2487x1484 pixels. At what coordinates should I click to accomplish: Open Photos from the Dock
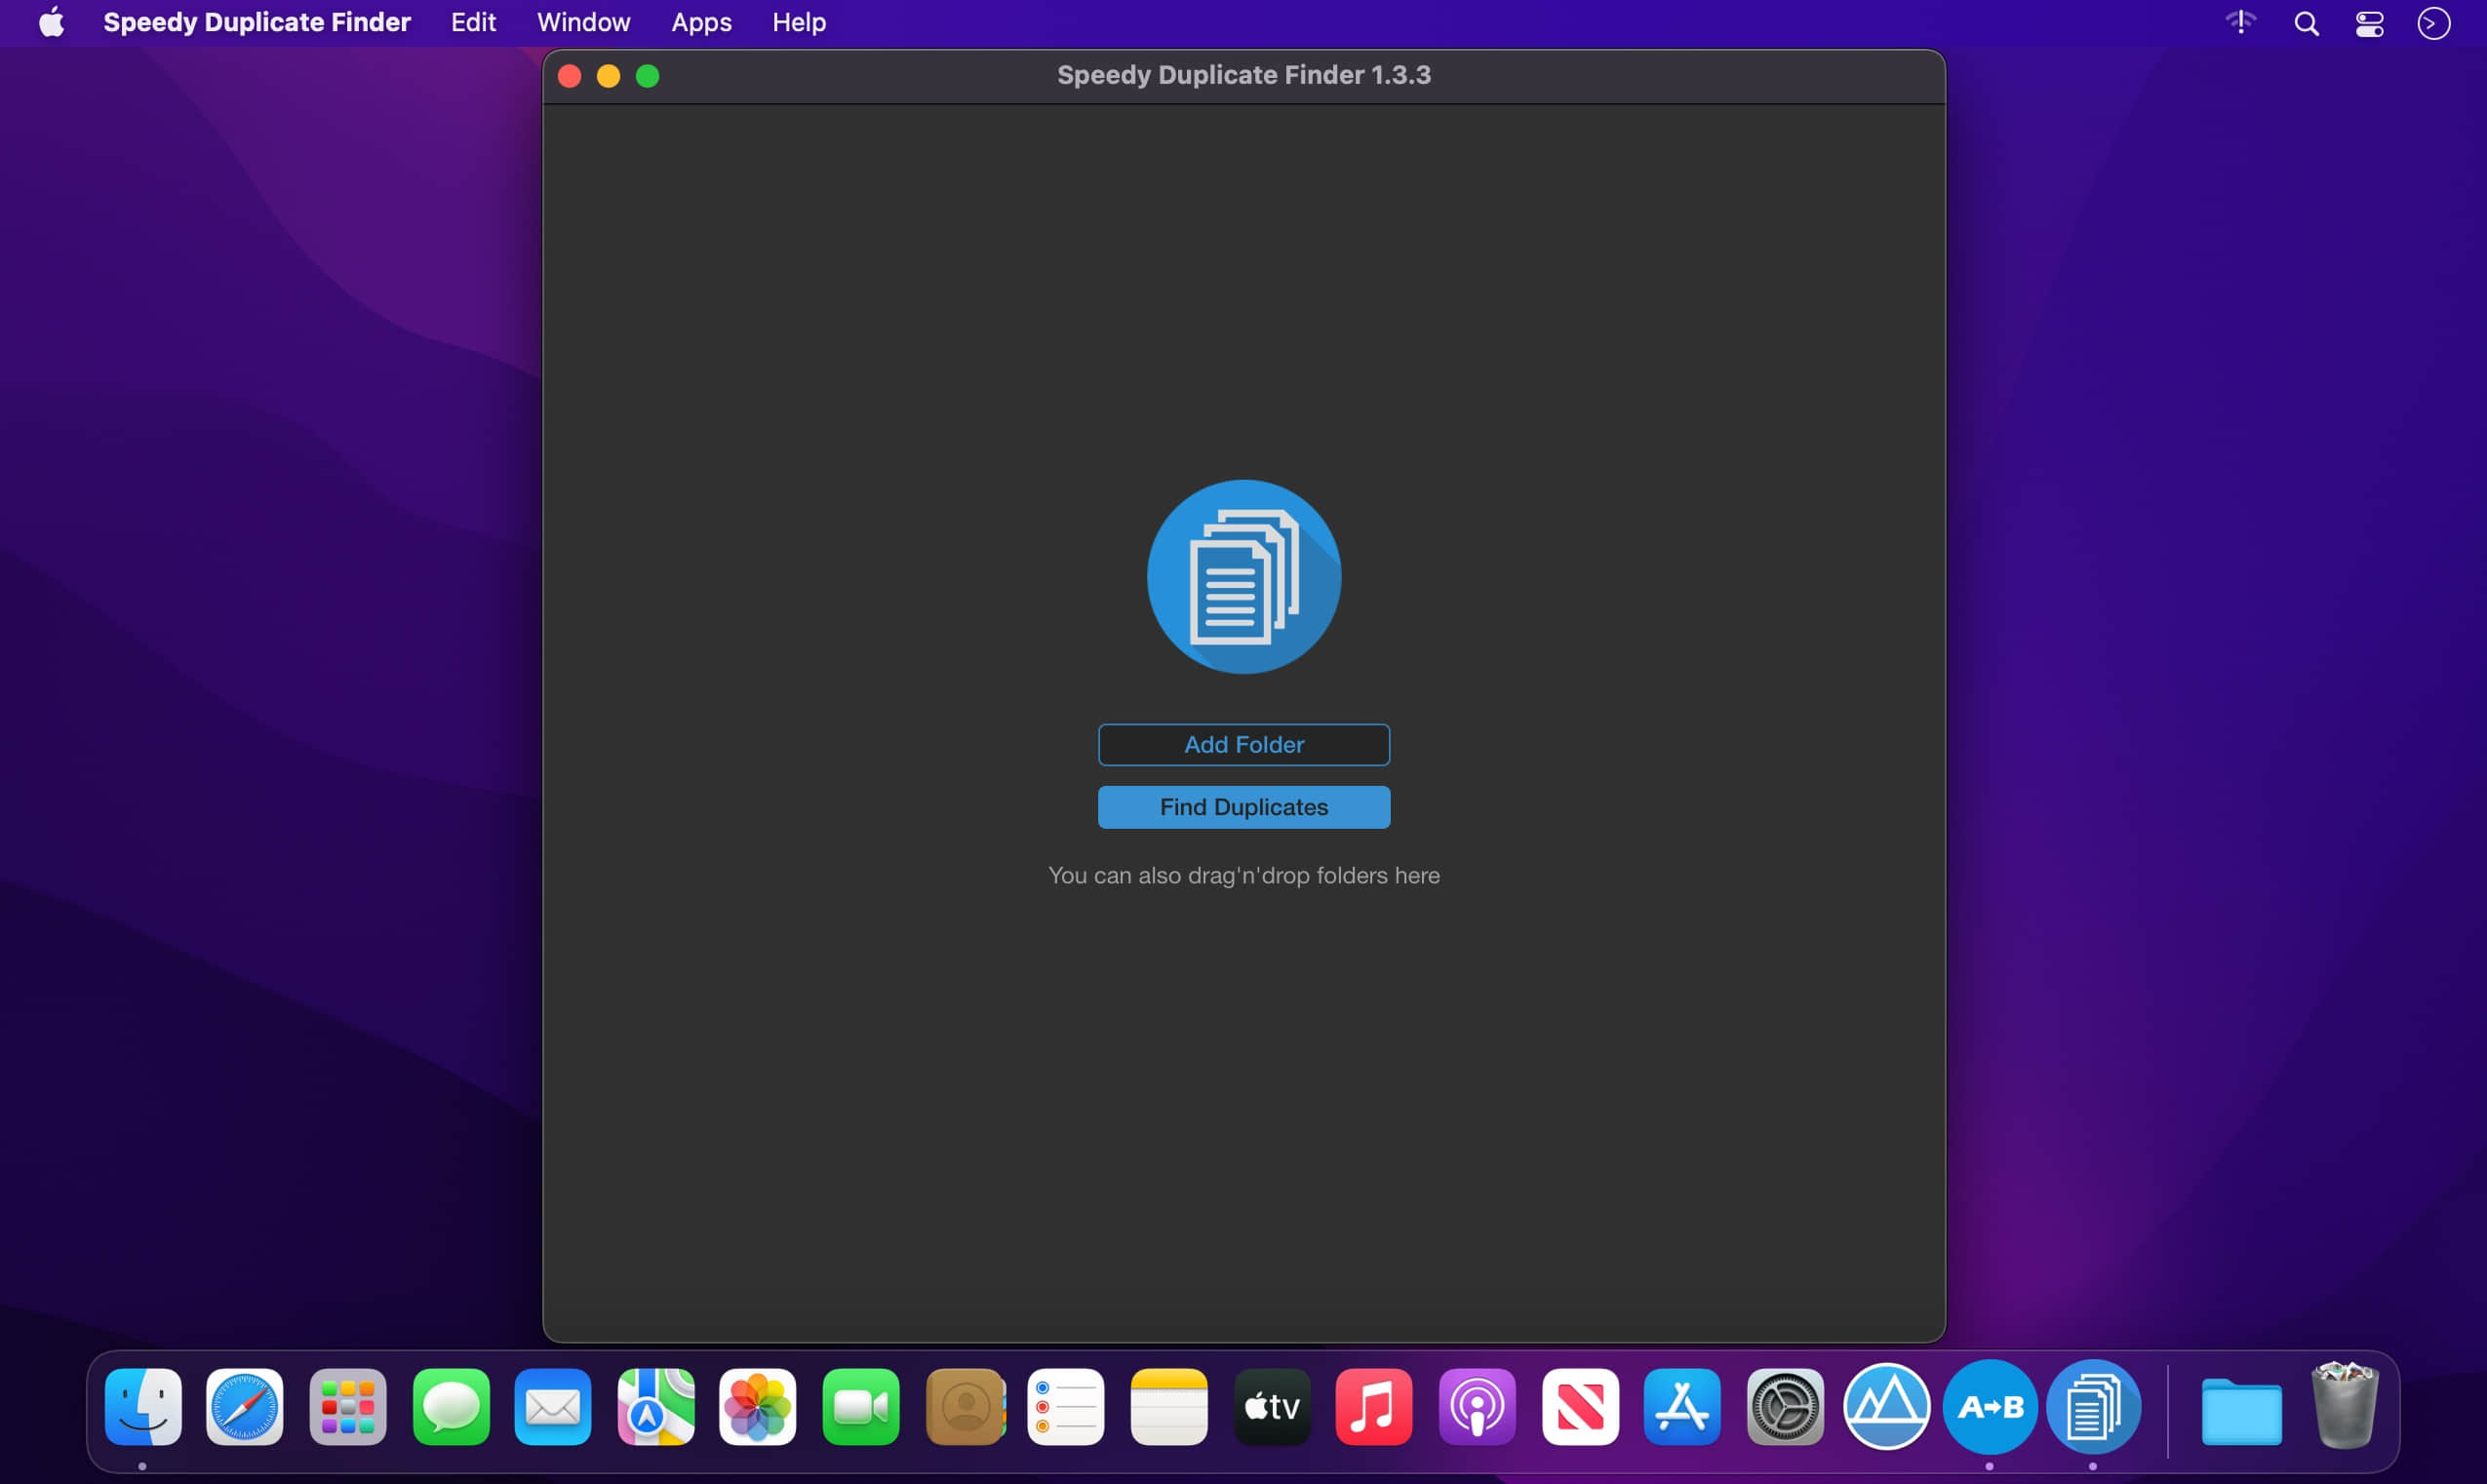(758, 1407)
